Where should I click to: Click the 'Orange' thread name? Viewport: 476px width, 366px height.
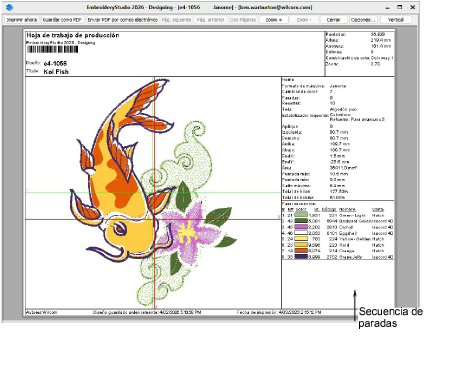(x=347, y=251)
